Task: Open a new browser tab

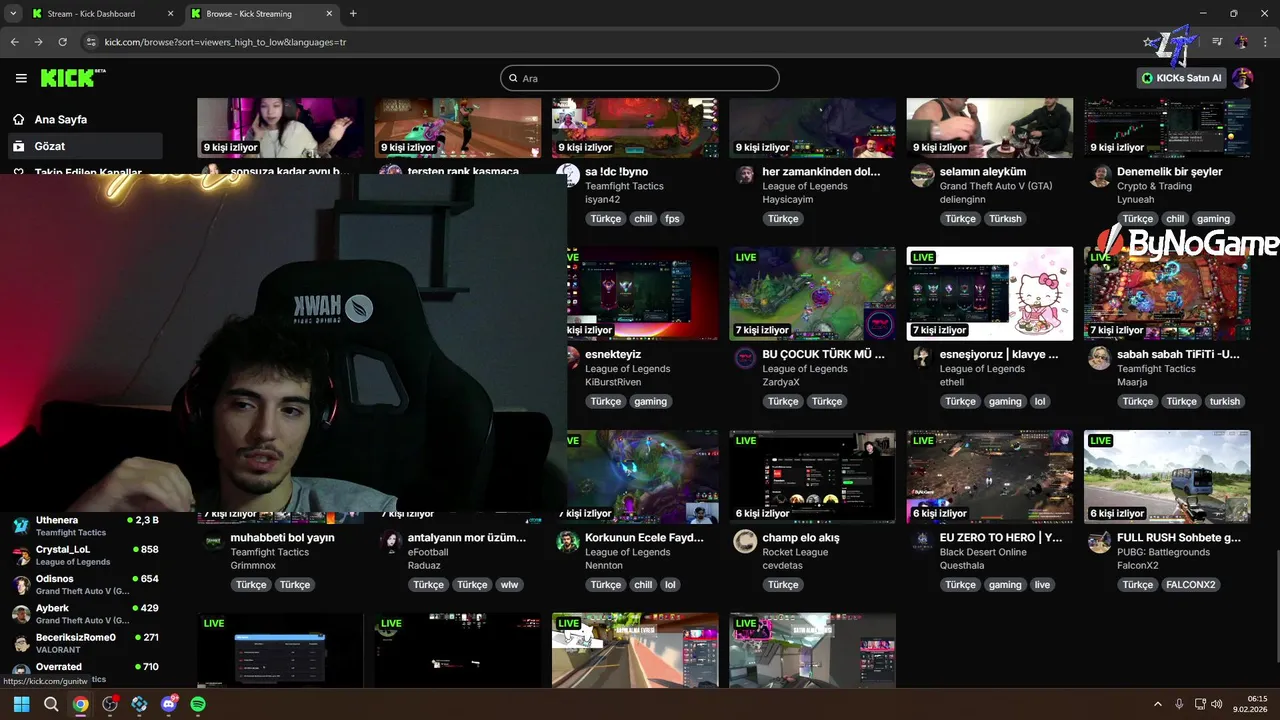Action: click(353, 14)
